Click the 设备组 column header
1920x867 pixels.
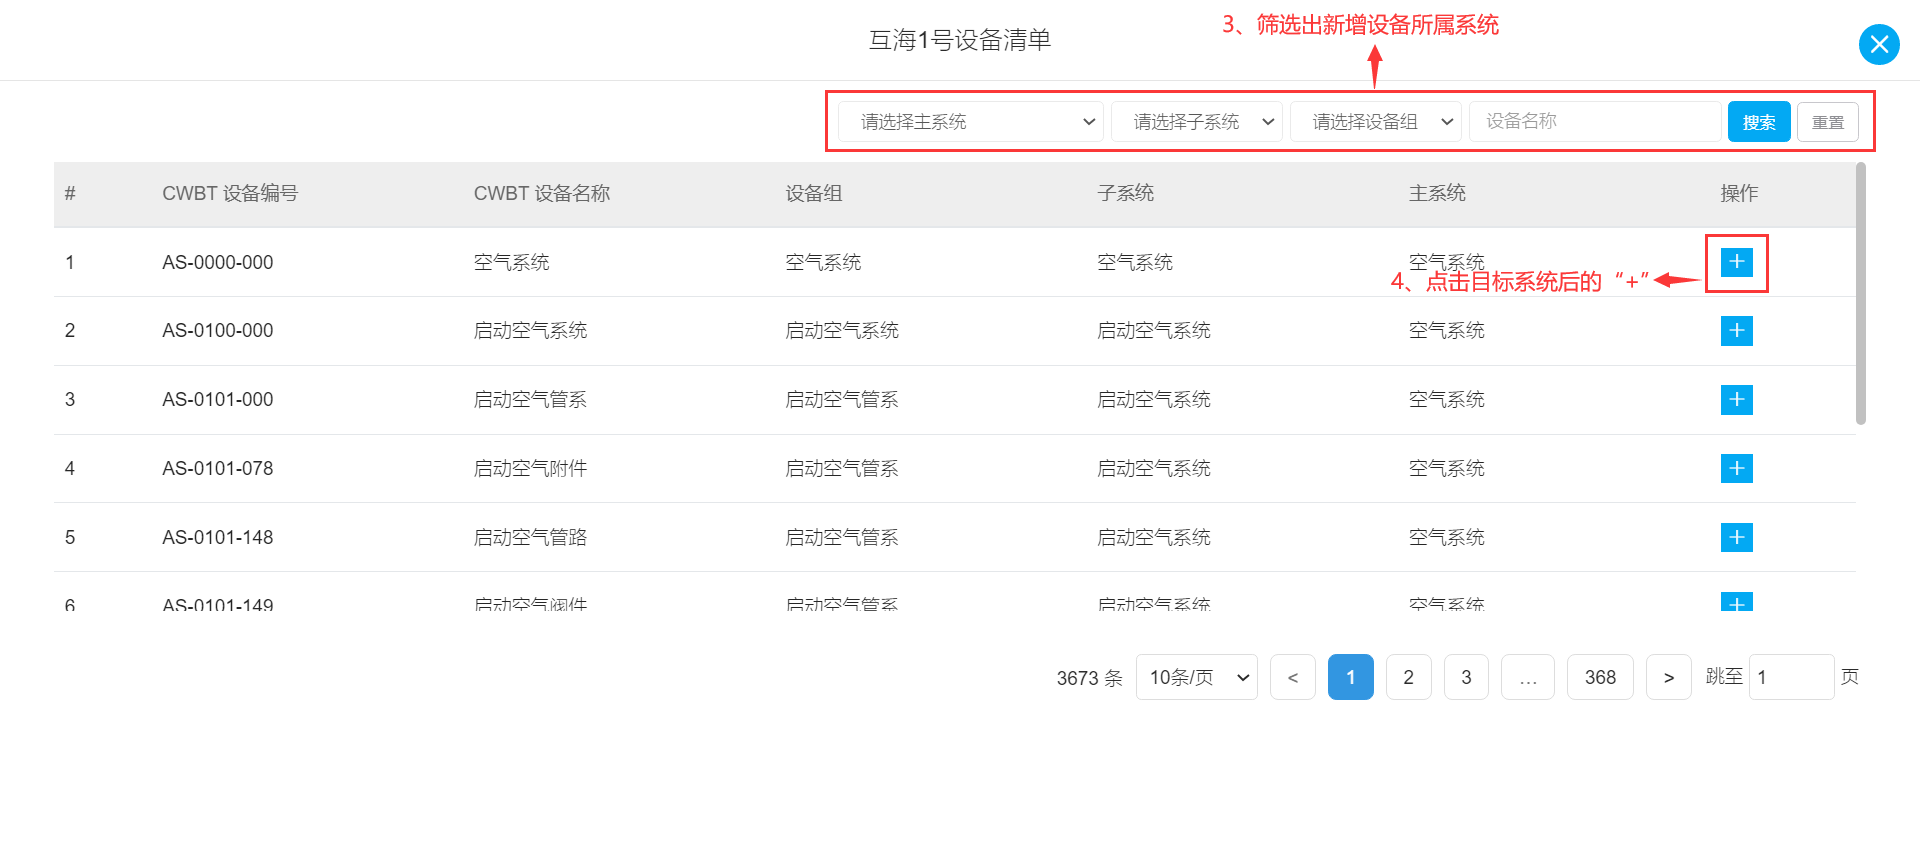(x=814, y=193)
